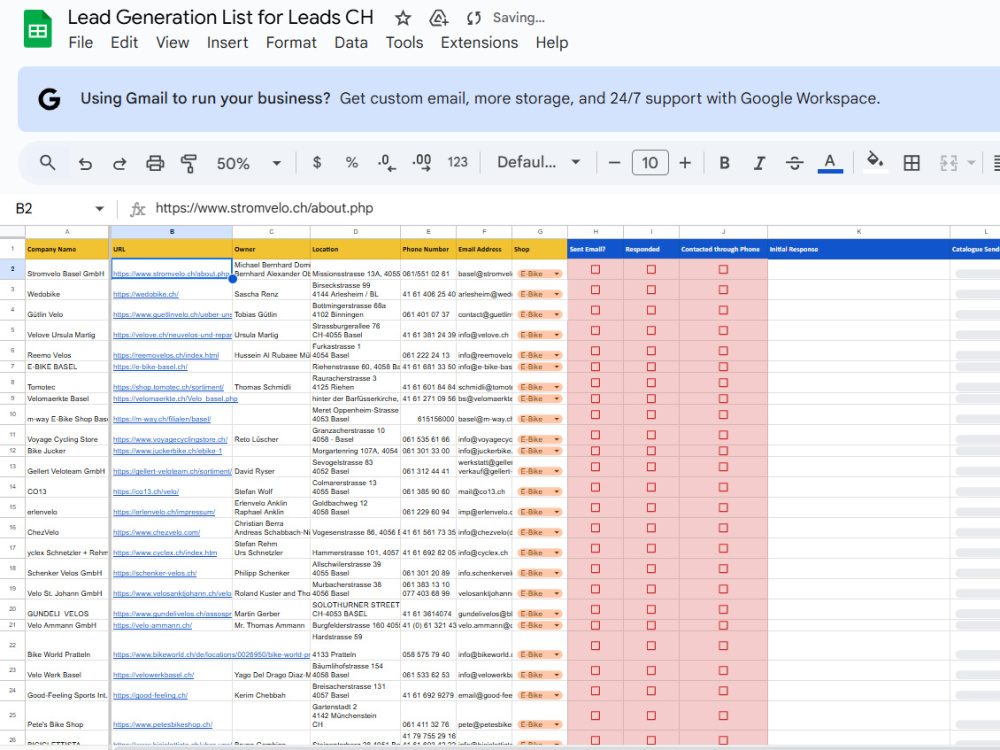Activate the paint format tool
Image resolution: width=1000 pixels, height=750 pixels.
pos(189,163)
